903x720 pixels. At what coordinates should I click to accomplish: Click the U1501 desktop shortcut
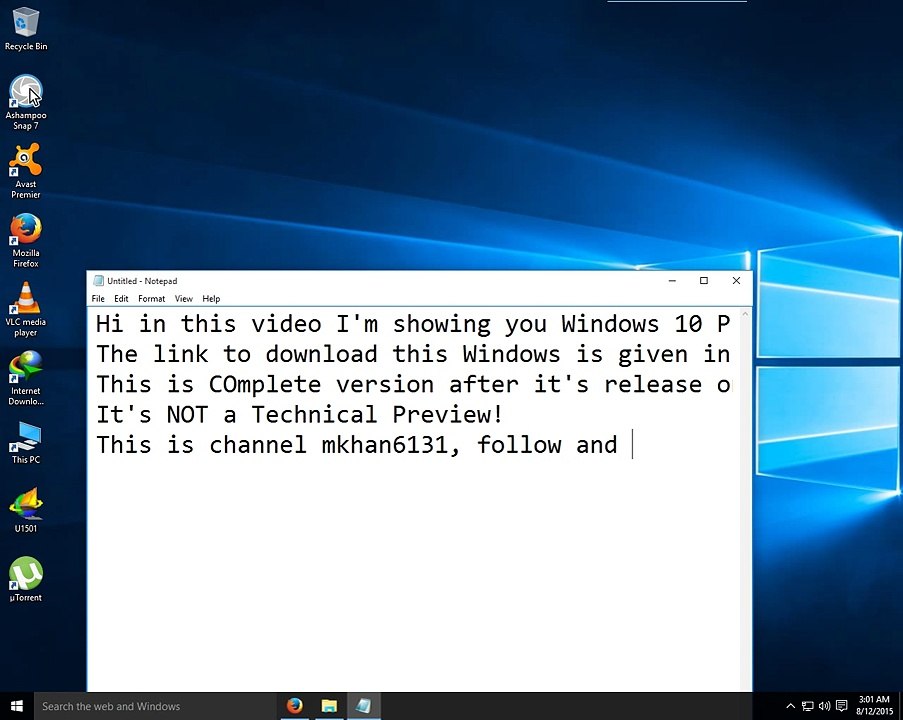26,510
